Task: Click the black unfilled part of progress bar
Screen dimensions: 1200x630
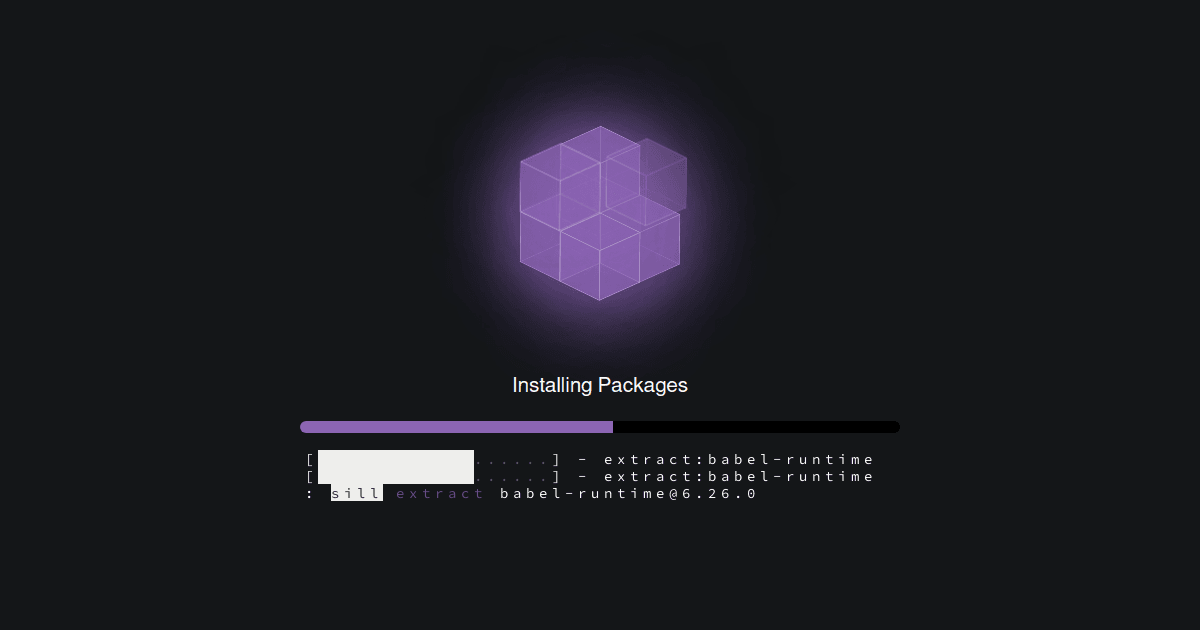Action: [756, 427]
